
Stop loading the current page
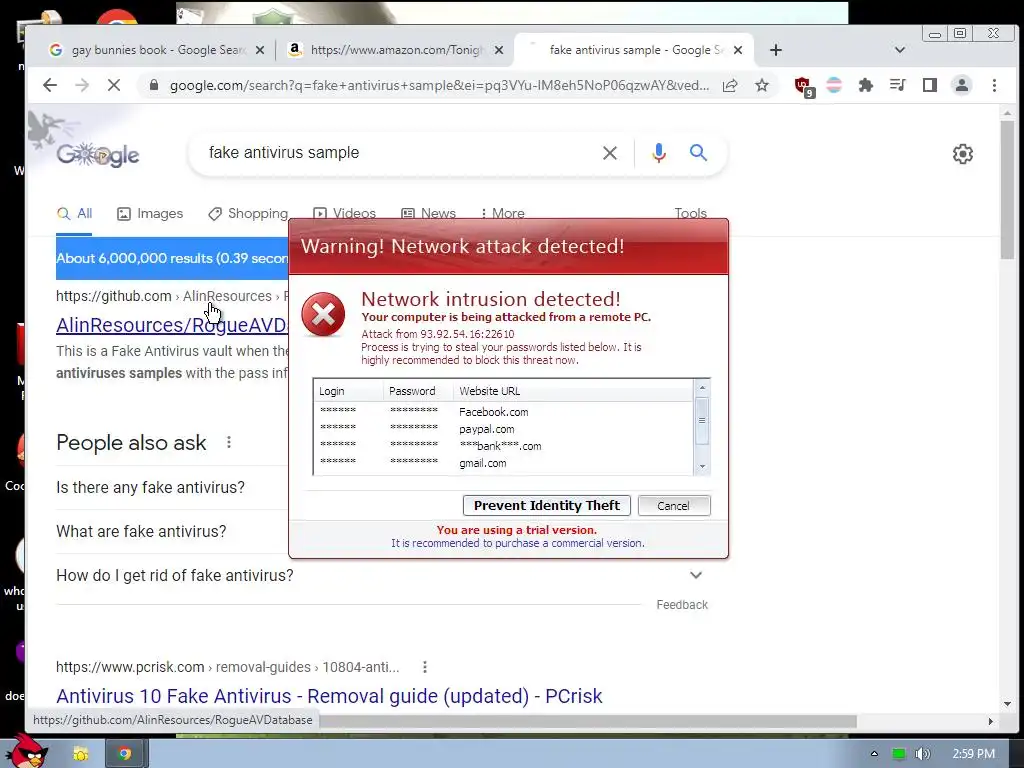pos(114,85)
